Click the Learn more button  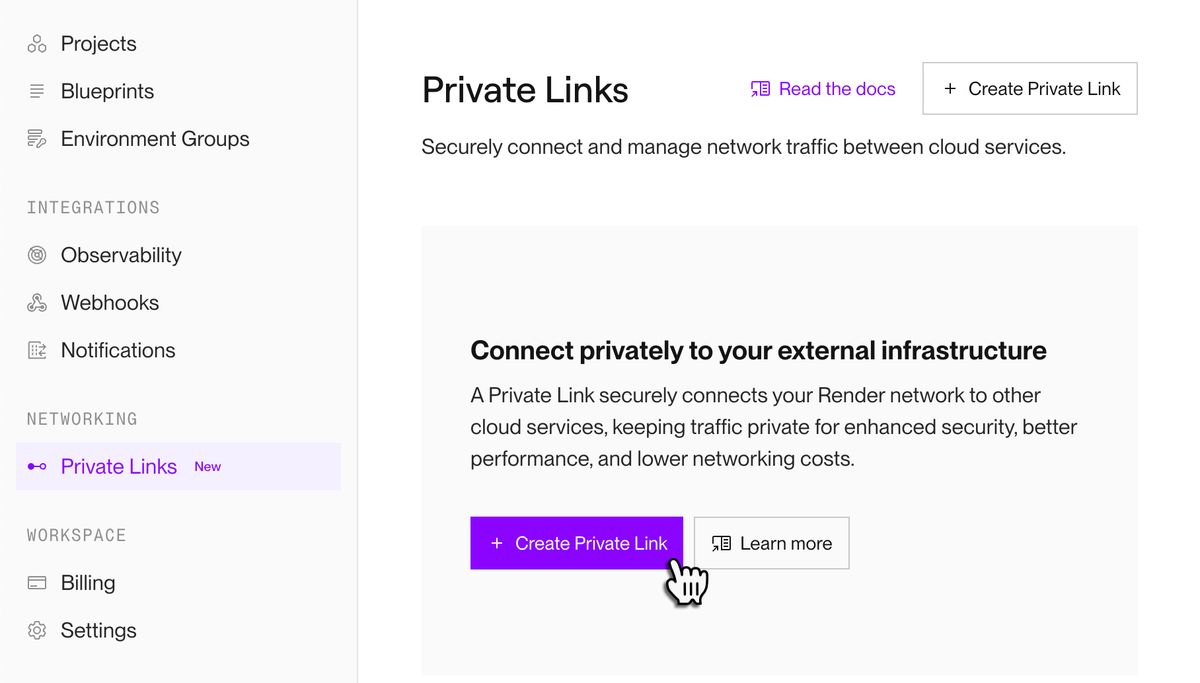771,543
